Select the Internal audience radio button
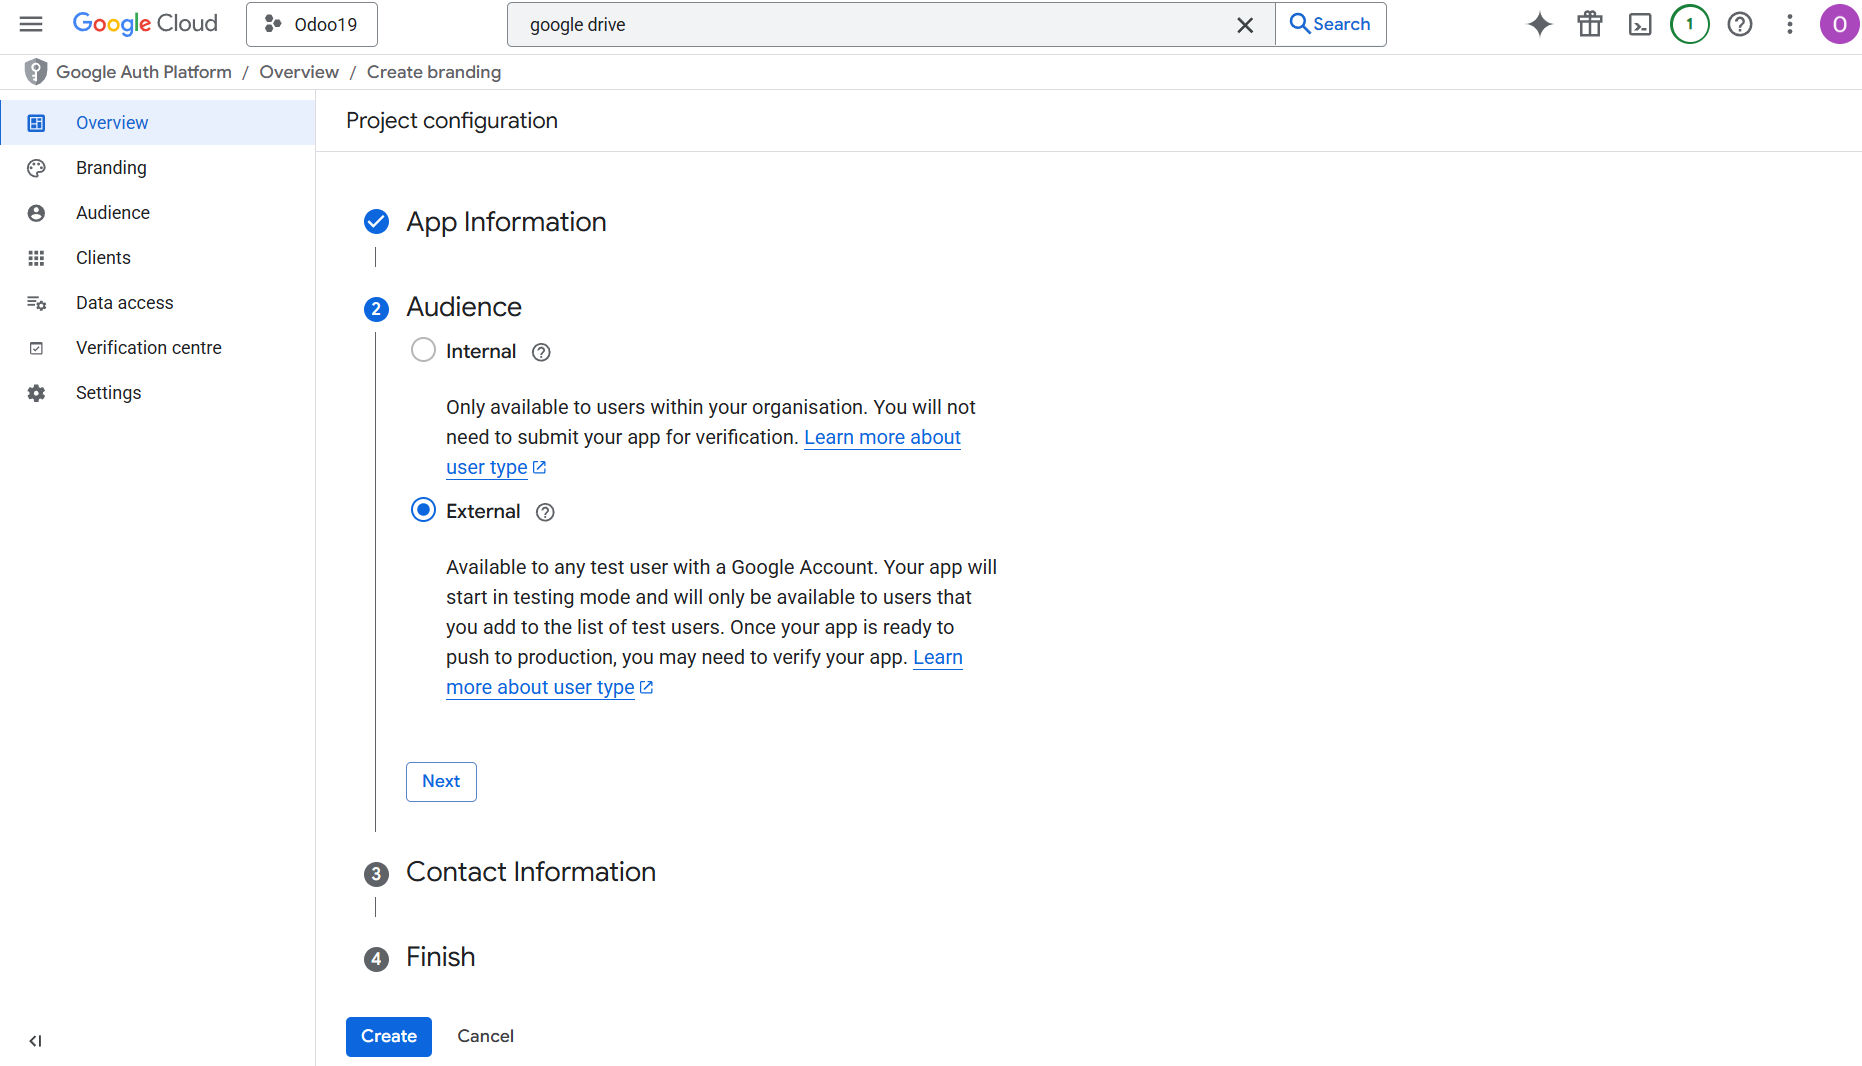 (423, 350)
